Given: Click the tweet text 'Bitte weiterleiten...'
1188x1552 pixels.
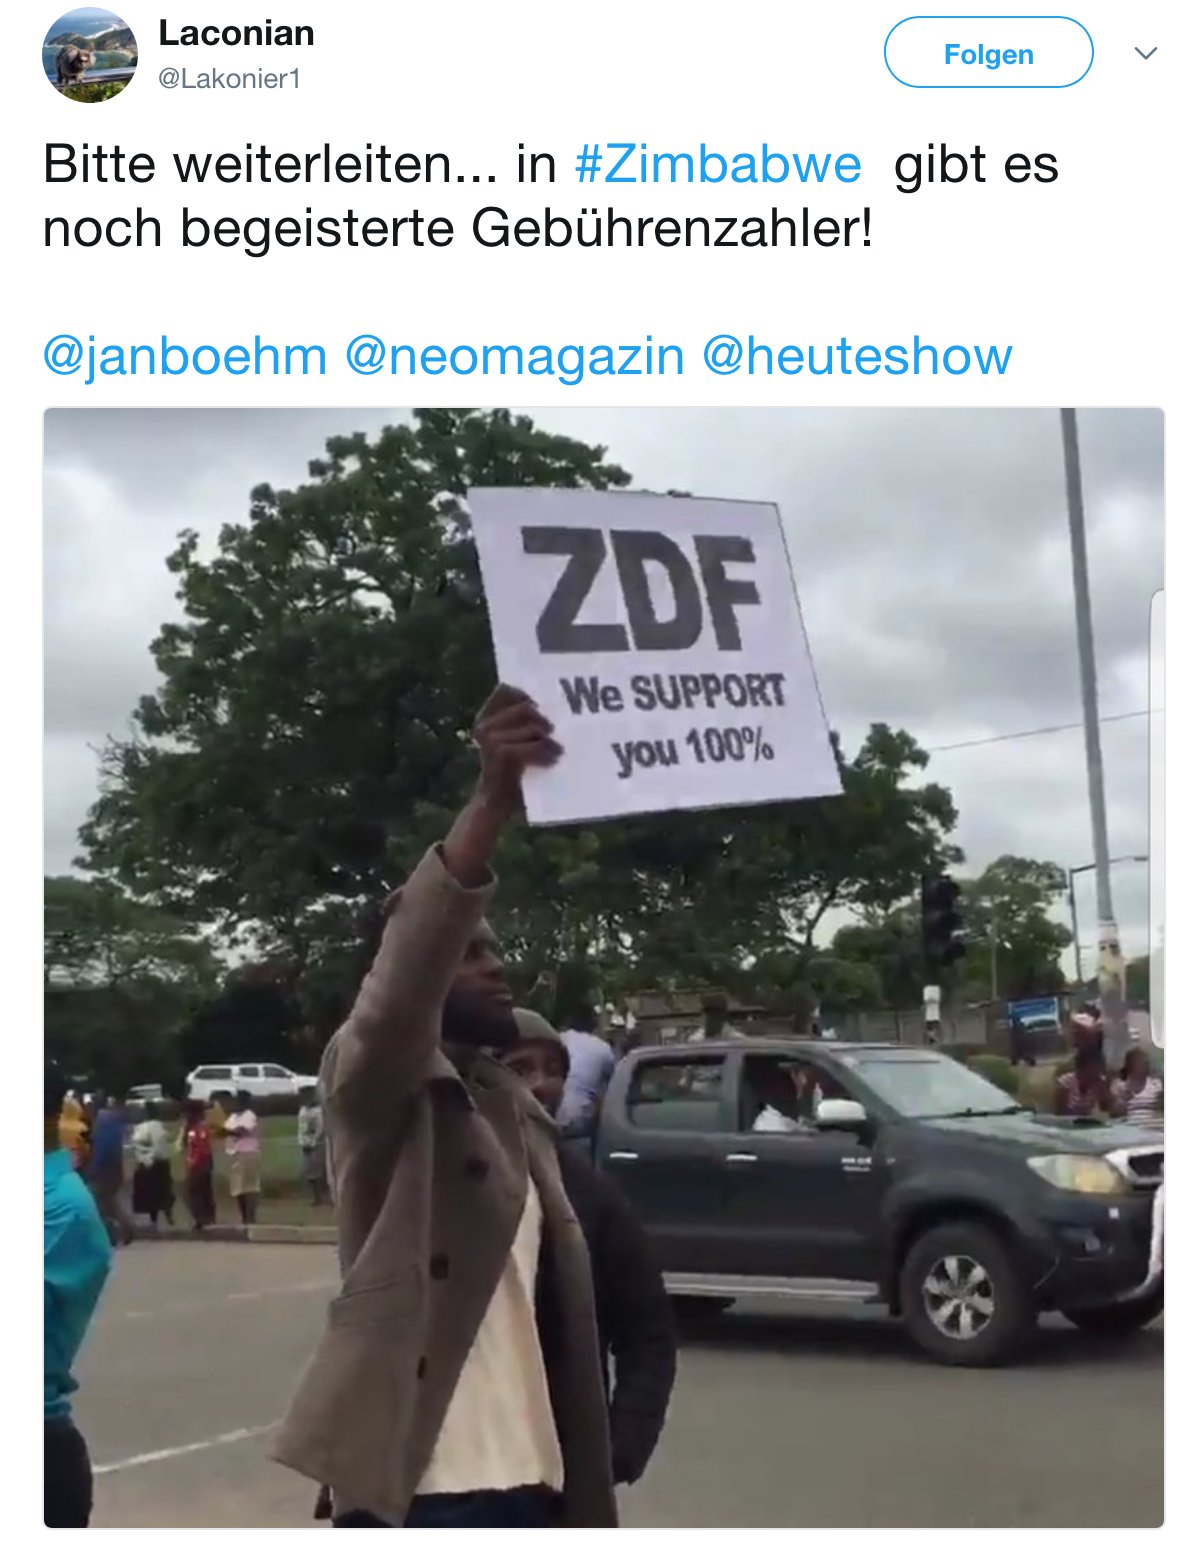Looking at the screenshot, I should click(x=270, y=164).
